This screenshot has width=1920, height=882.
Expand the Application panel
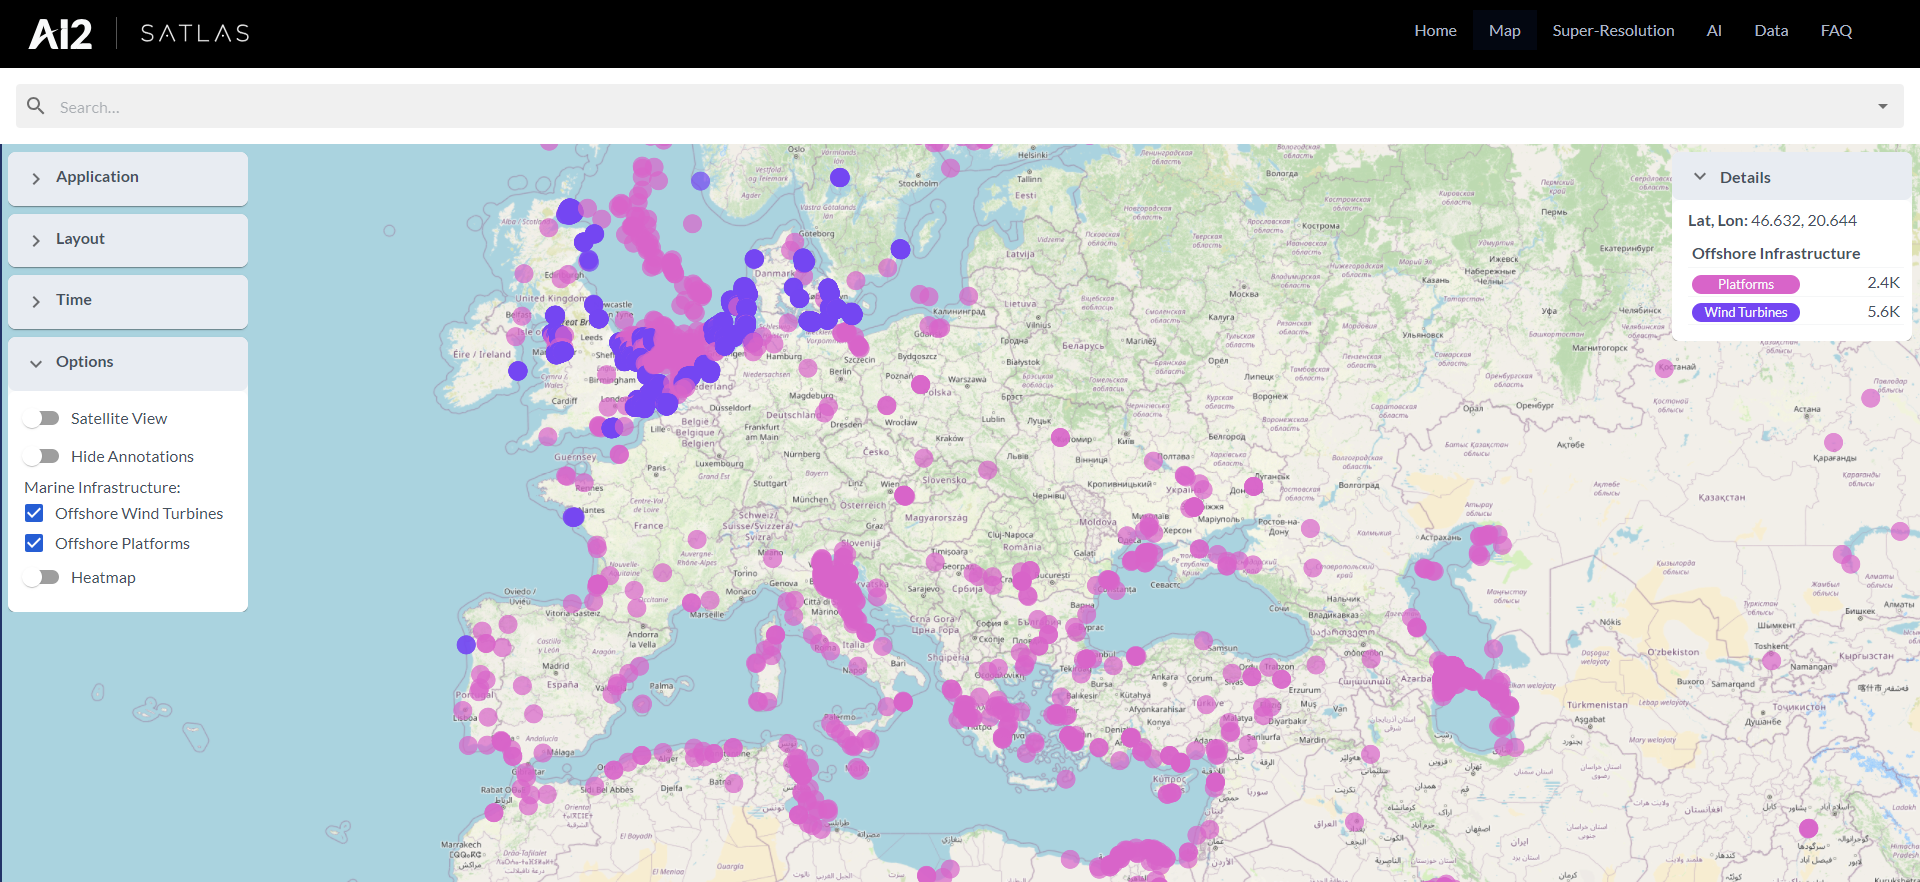(128, 178)
